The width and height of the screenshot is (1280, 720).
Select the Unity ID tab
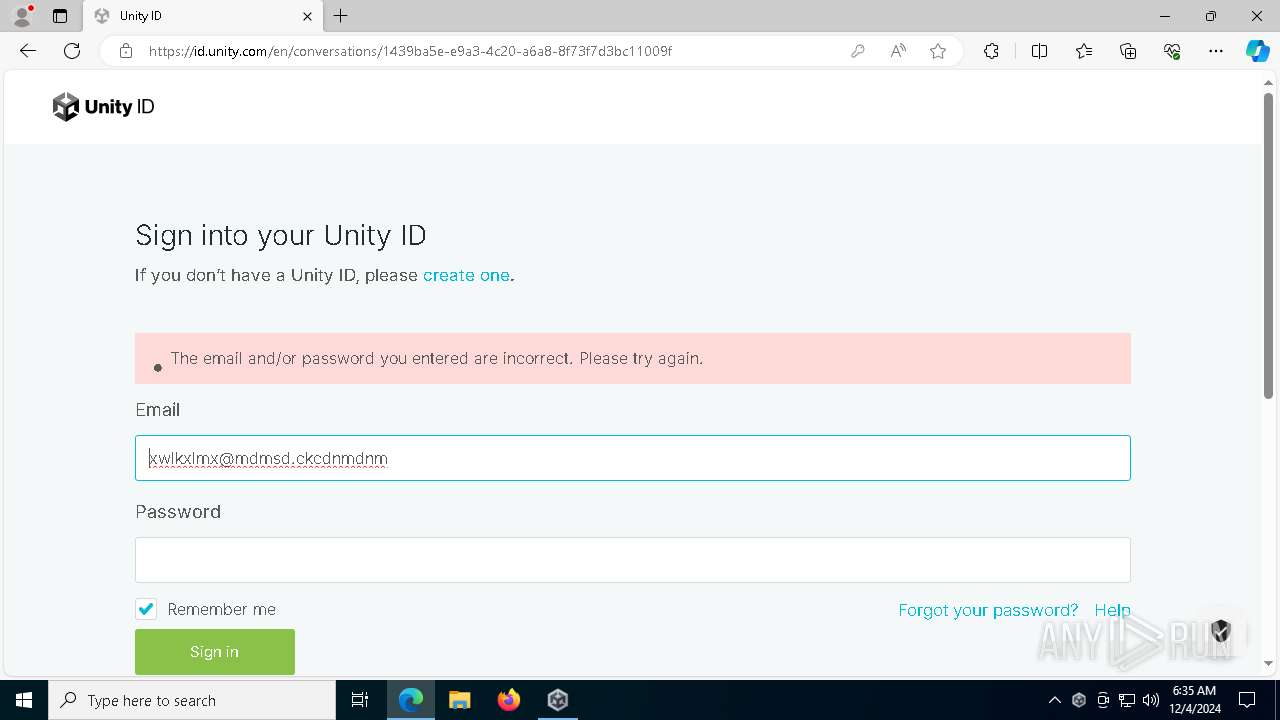pos(203,16)
